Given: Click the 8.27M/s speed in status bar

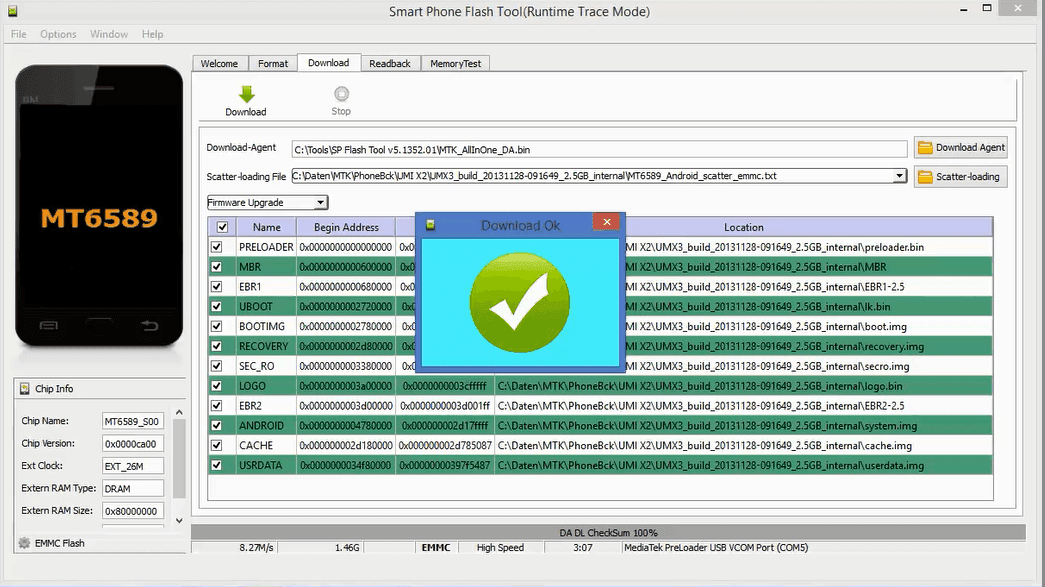Looking at the screenshot, I should [257, 548].
